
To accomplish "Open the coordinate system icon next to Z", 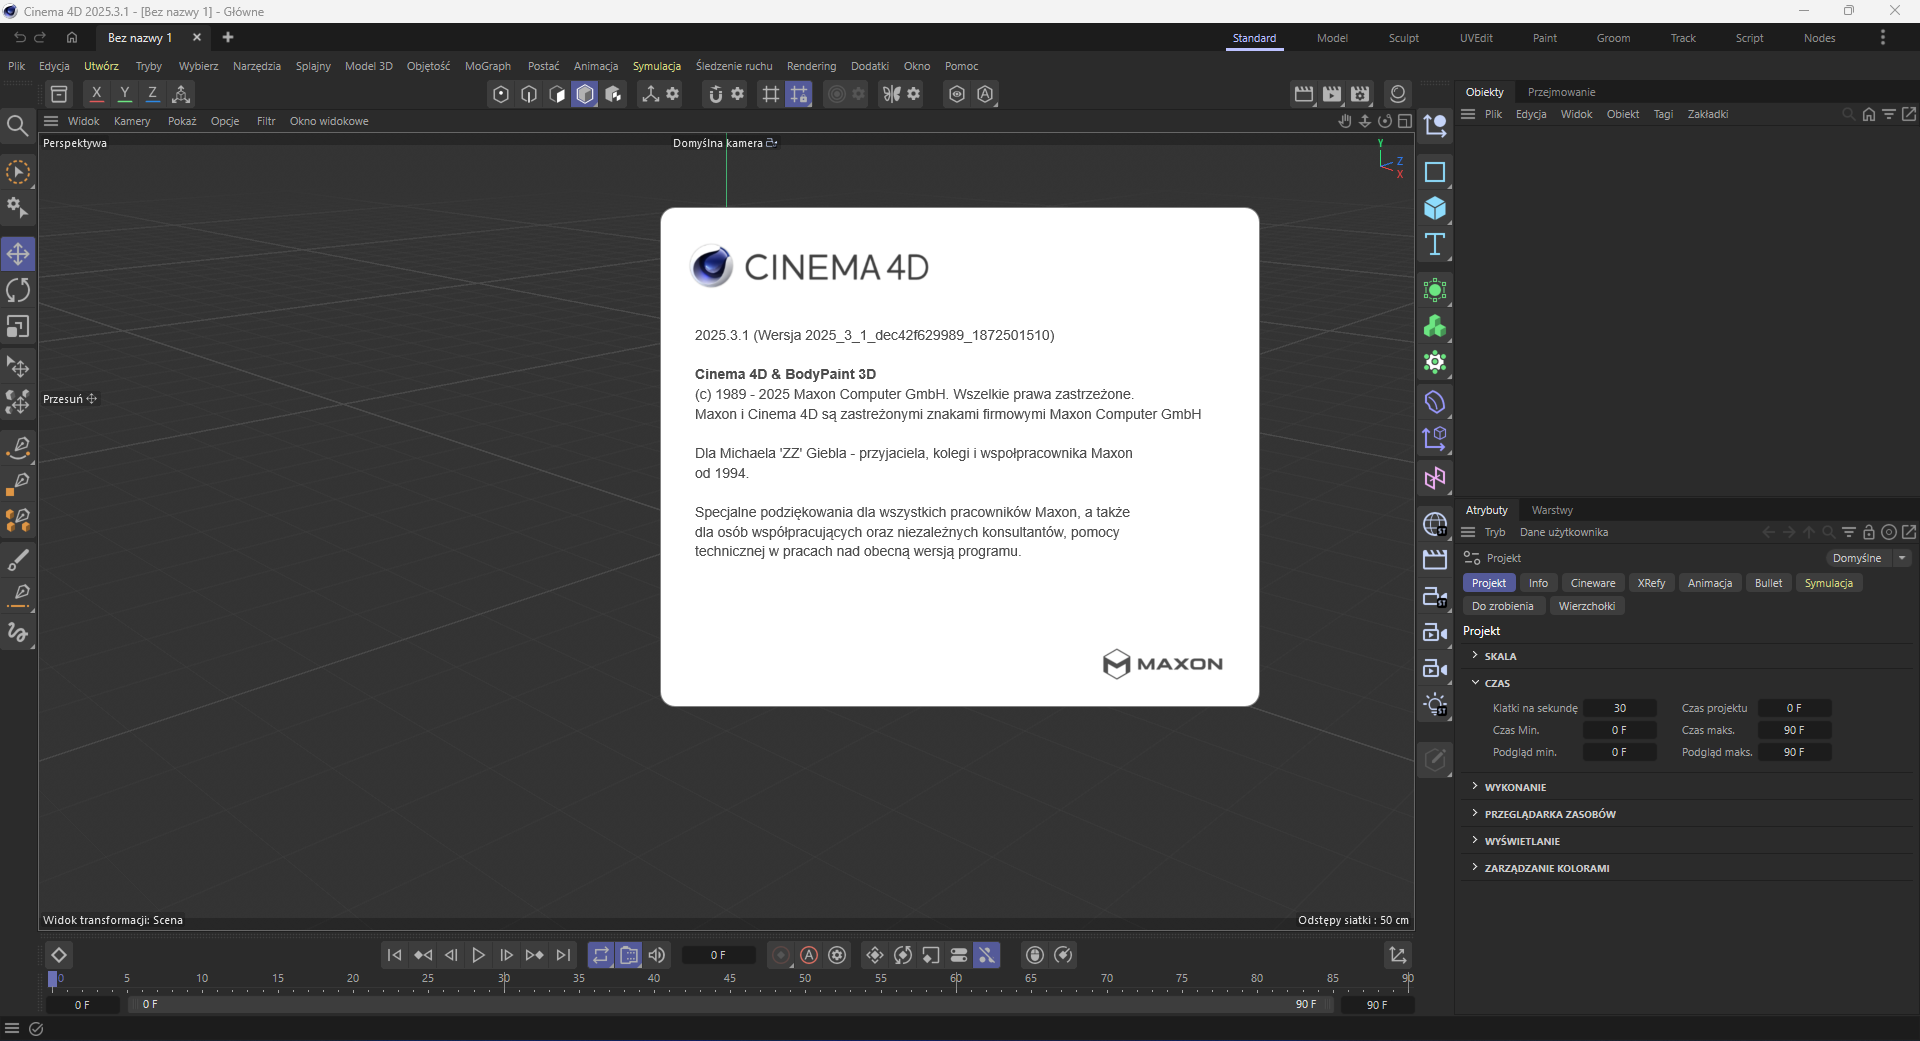I will point(181,94).
